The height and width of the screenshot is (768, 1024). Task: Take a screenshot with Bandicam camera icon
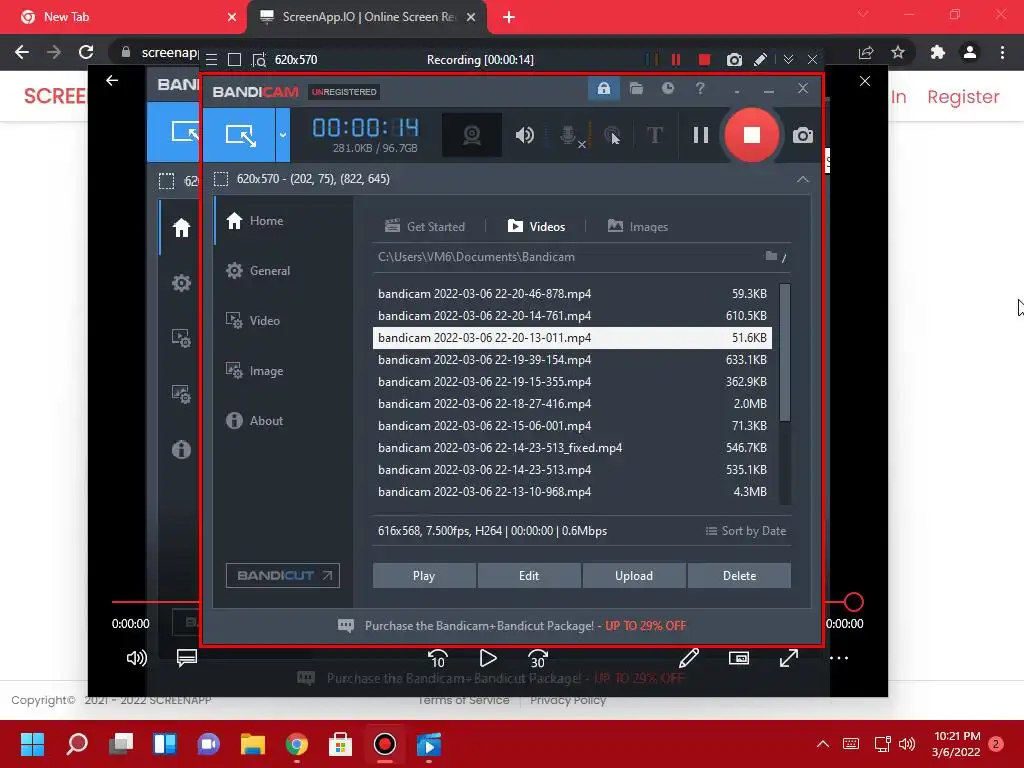tap(803, 135)
